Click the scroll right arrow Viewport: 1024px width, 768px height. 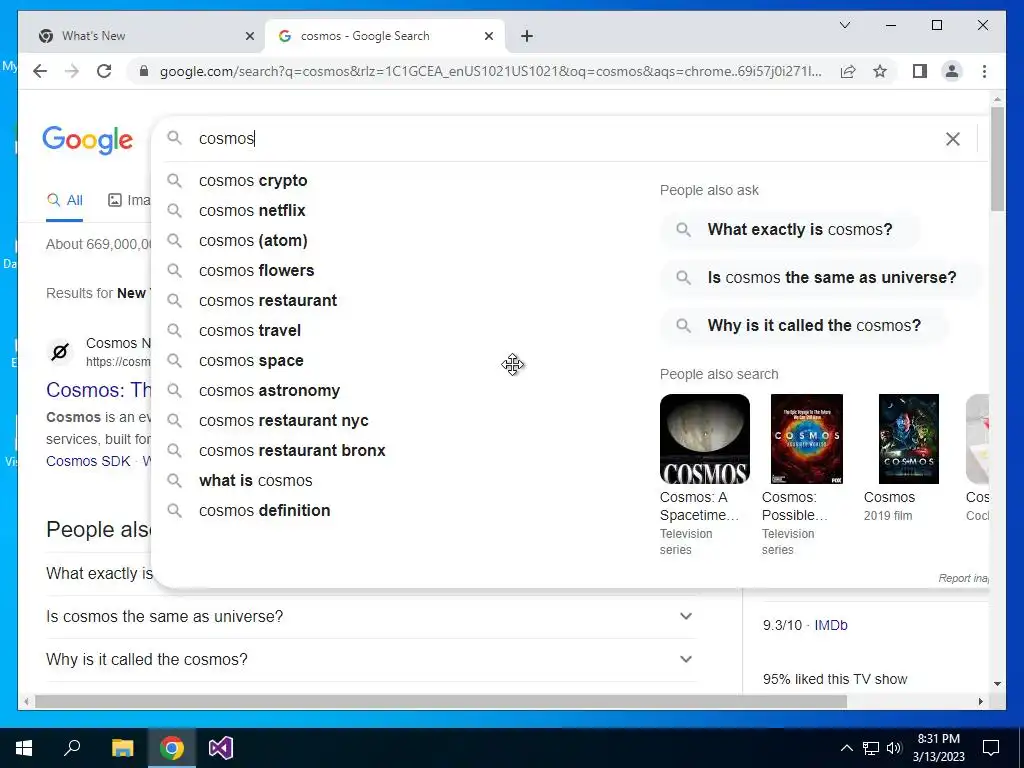point(980,702)
